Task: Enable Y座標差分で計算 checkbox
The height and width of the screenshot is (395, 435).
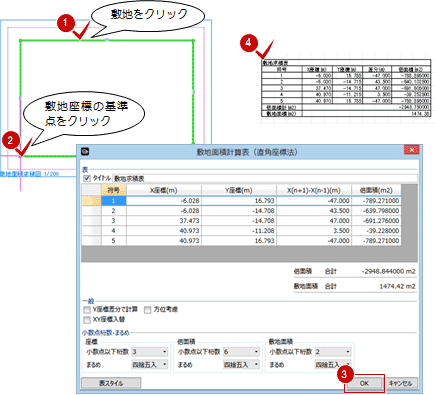Action: pyautogui.click(x=87, y=310)
